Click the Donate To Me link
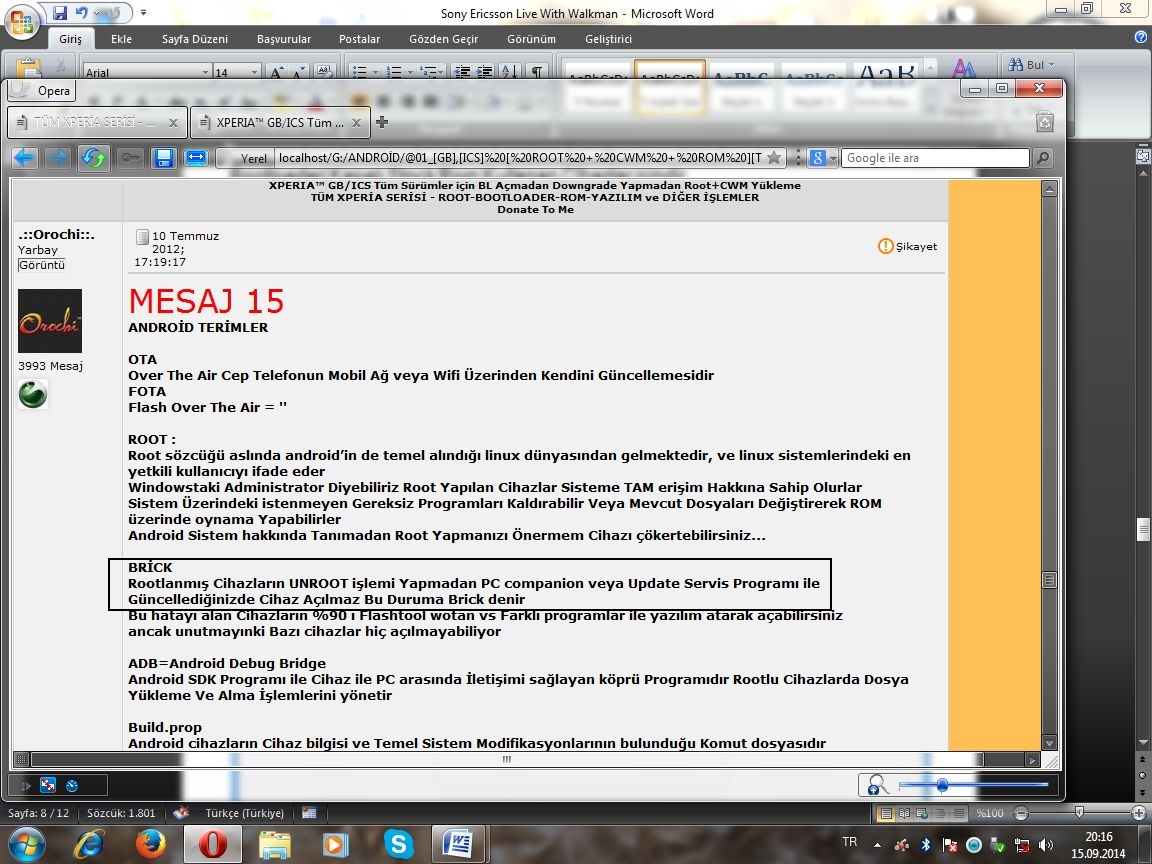Viewport: 1152px width, 864px height. pyautogui.click(x=536, y=209)
